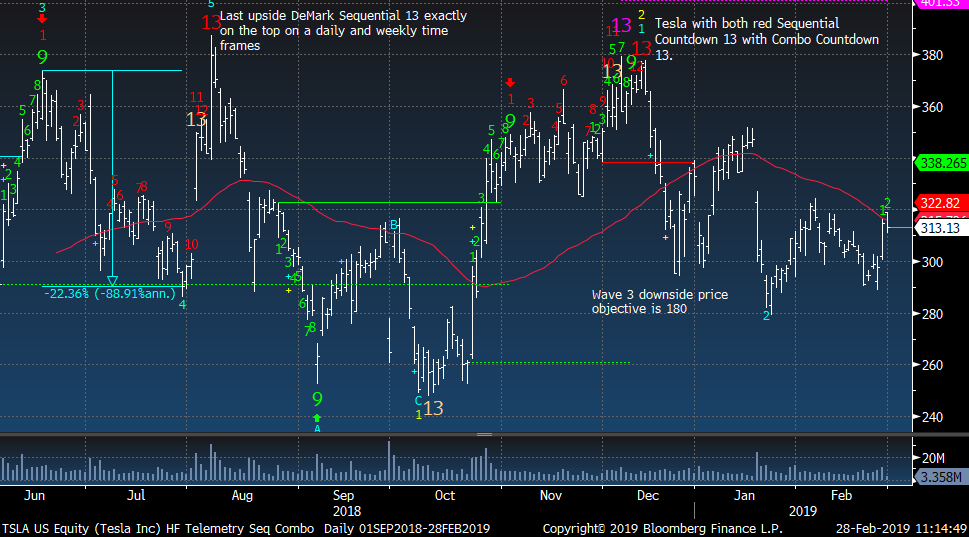
Task: Click the Copyright 2019 Bloomberg Finance L.P. text
Action: point(662,528)
